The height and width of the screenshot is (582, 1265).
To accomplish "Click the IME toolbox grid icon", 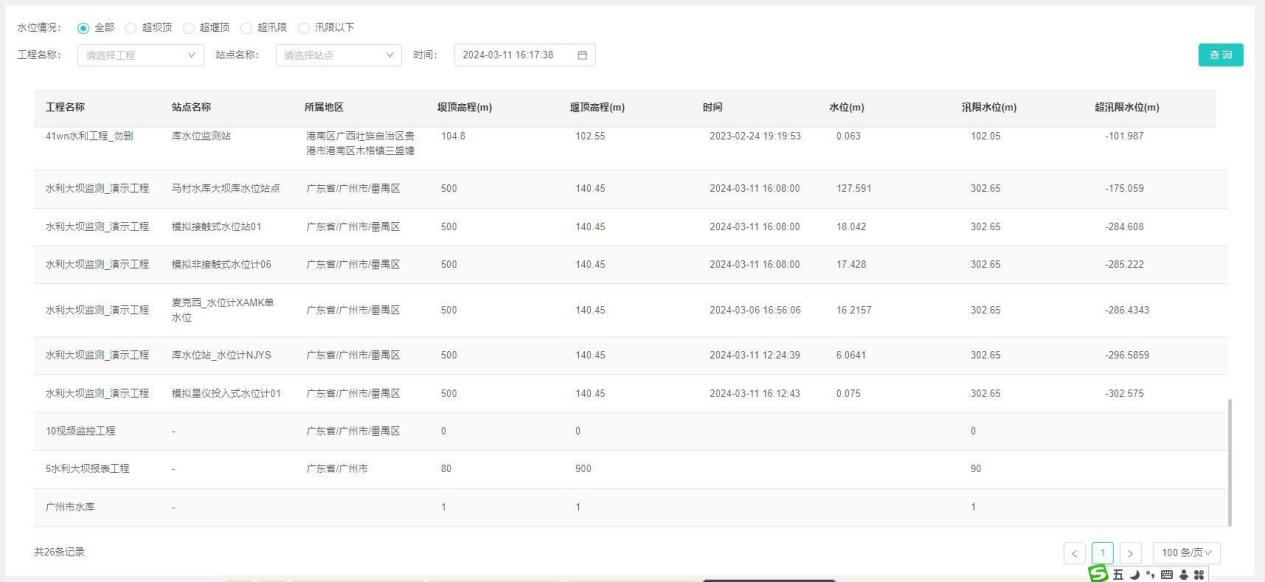I will 1198,574.
